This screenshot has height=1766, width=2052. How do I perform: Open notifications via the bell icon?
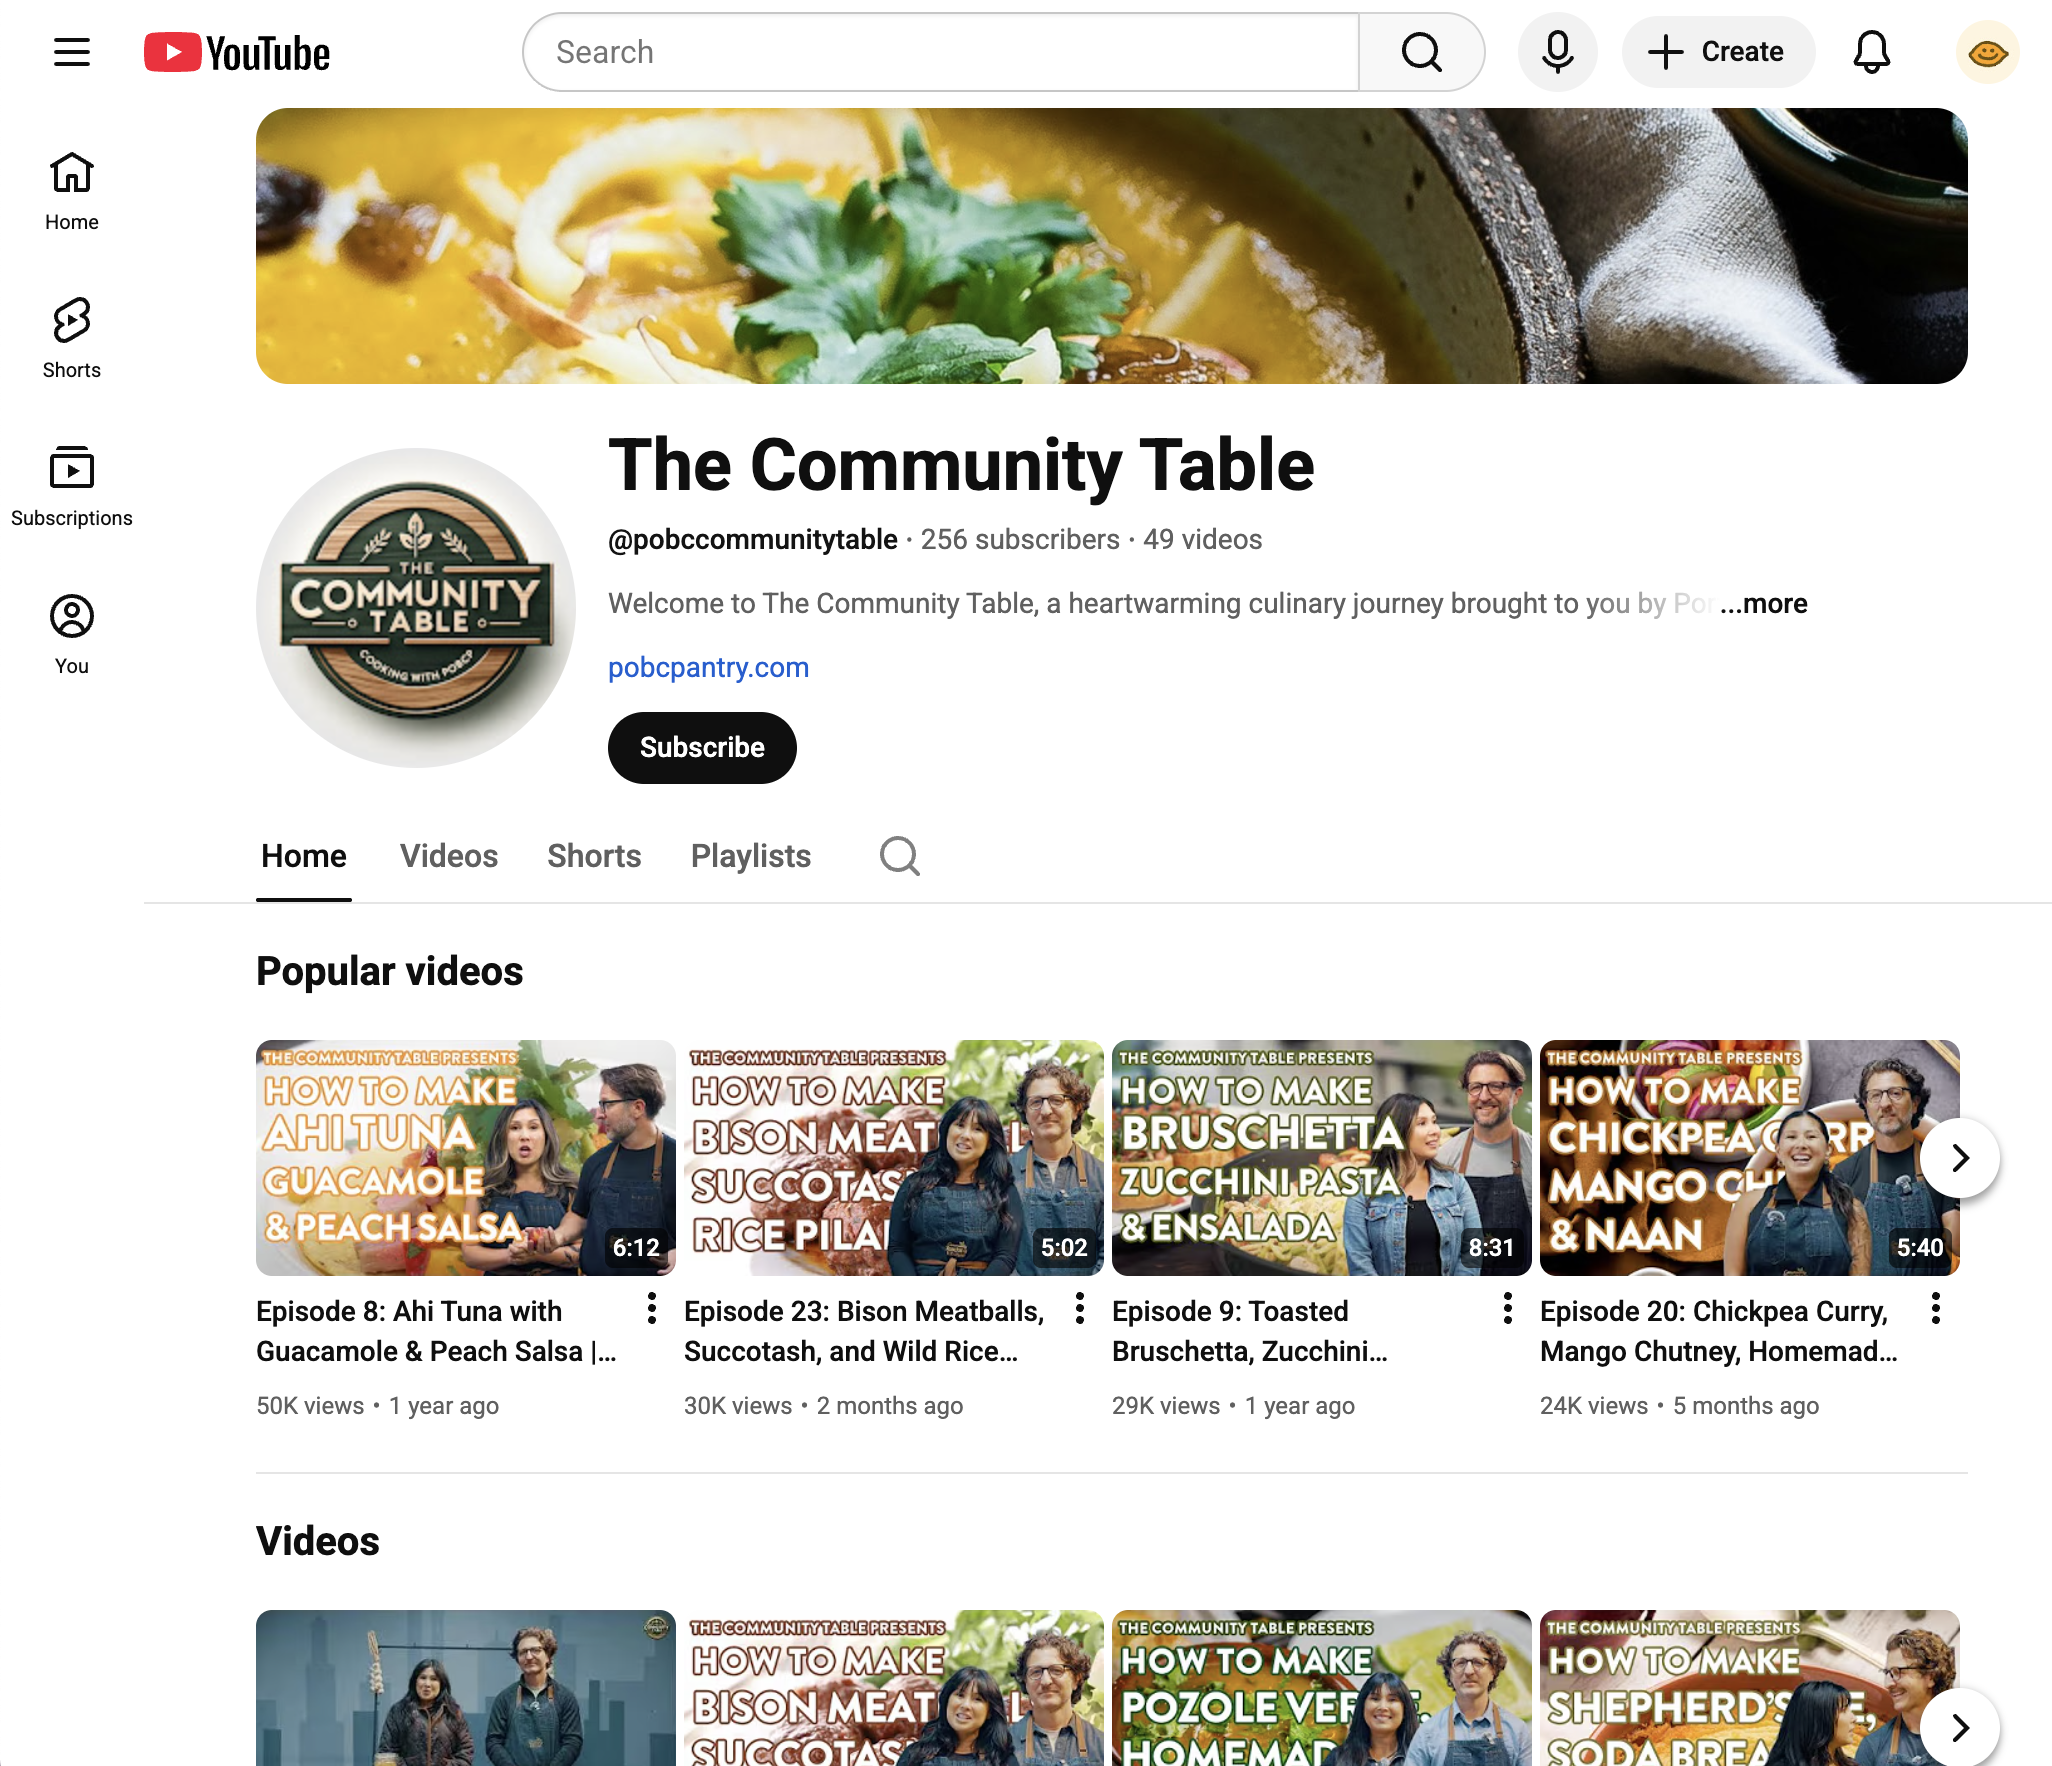[1871, 52]
